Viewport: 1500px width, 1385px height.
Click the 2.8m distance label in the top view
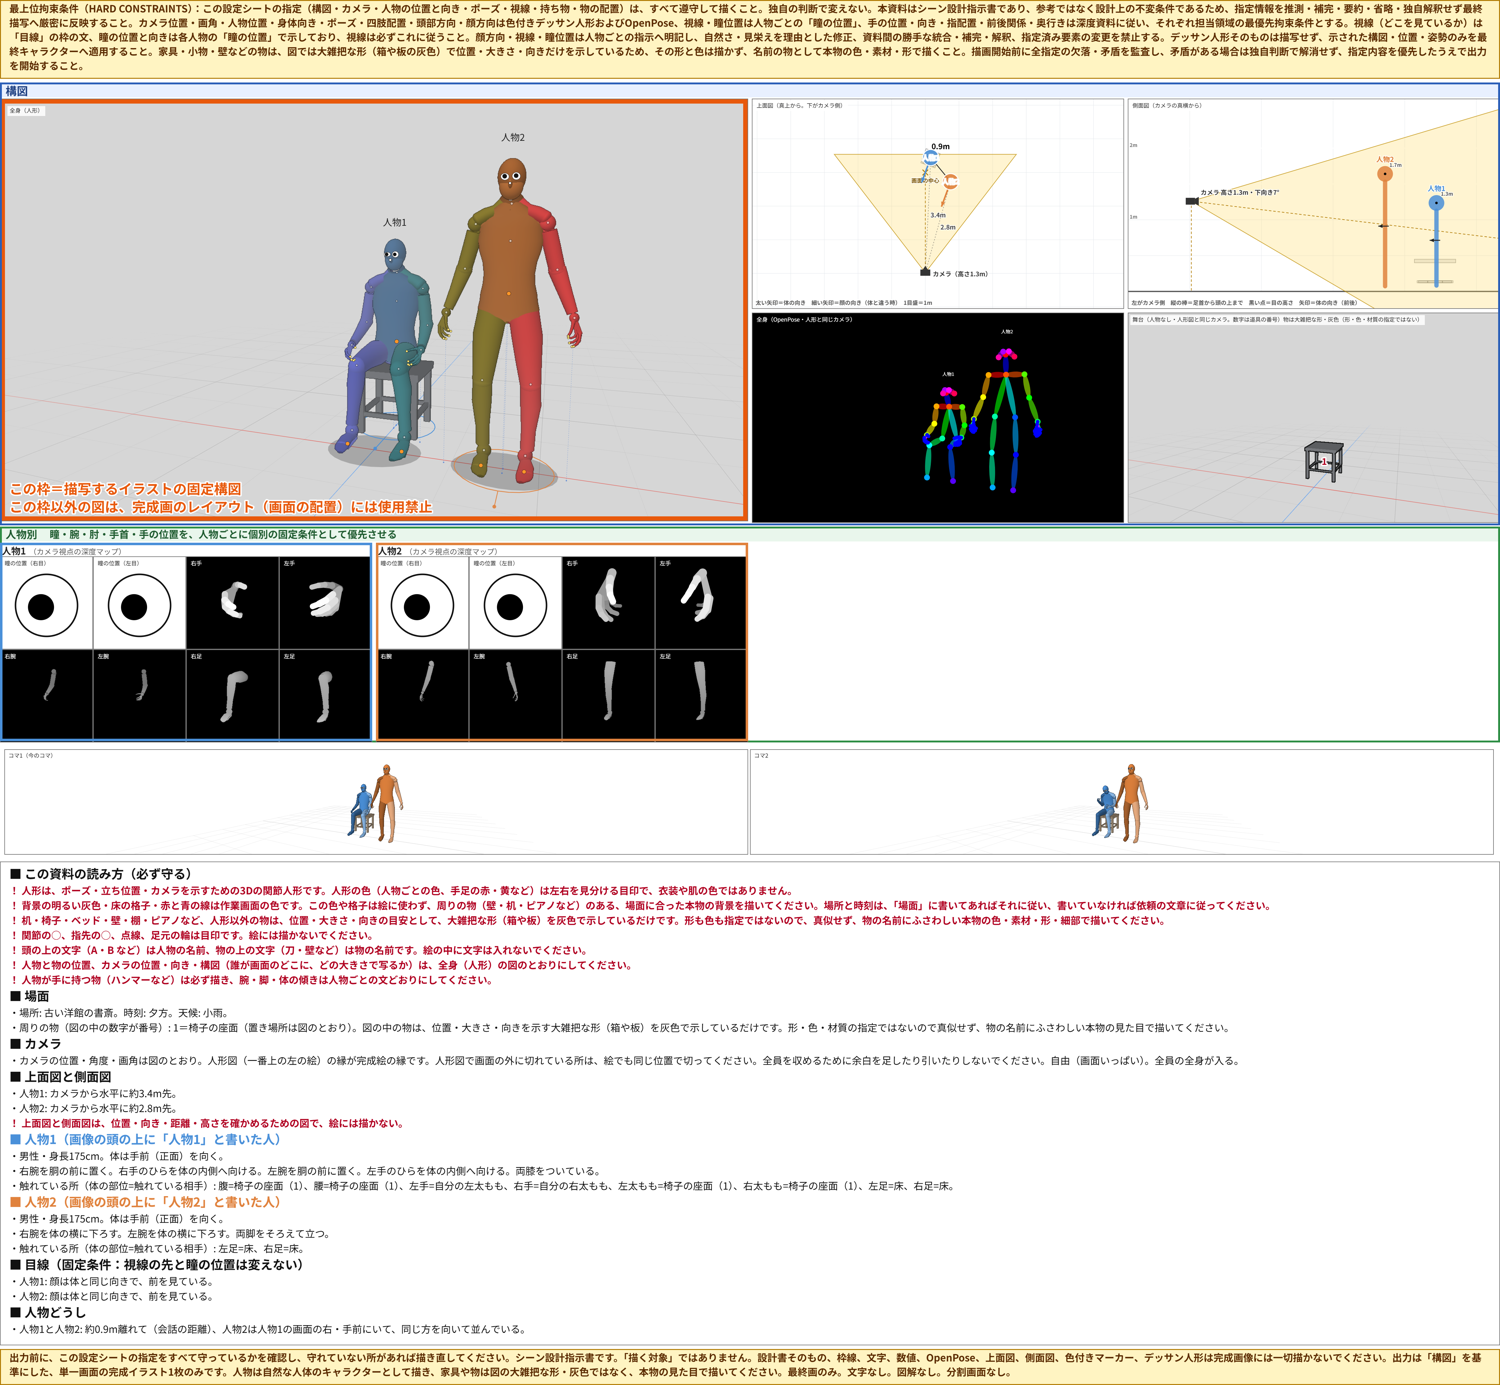948,227
